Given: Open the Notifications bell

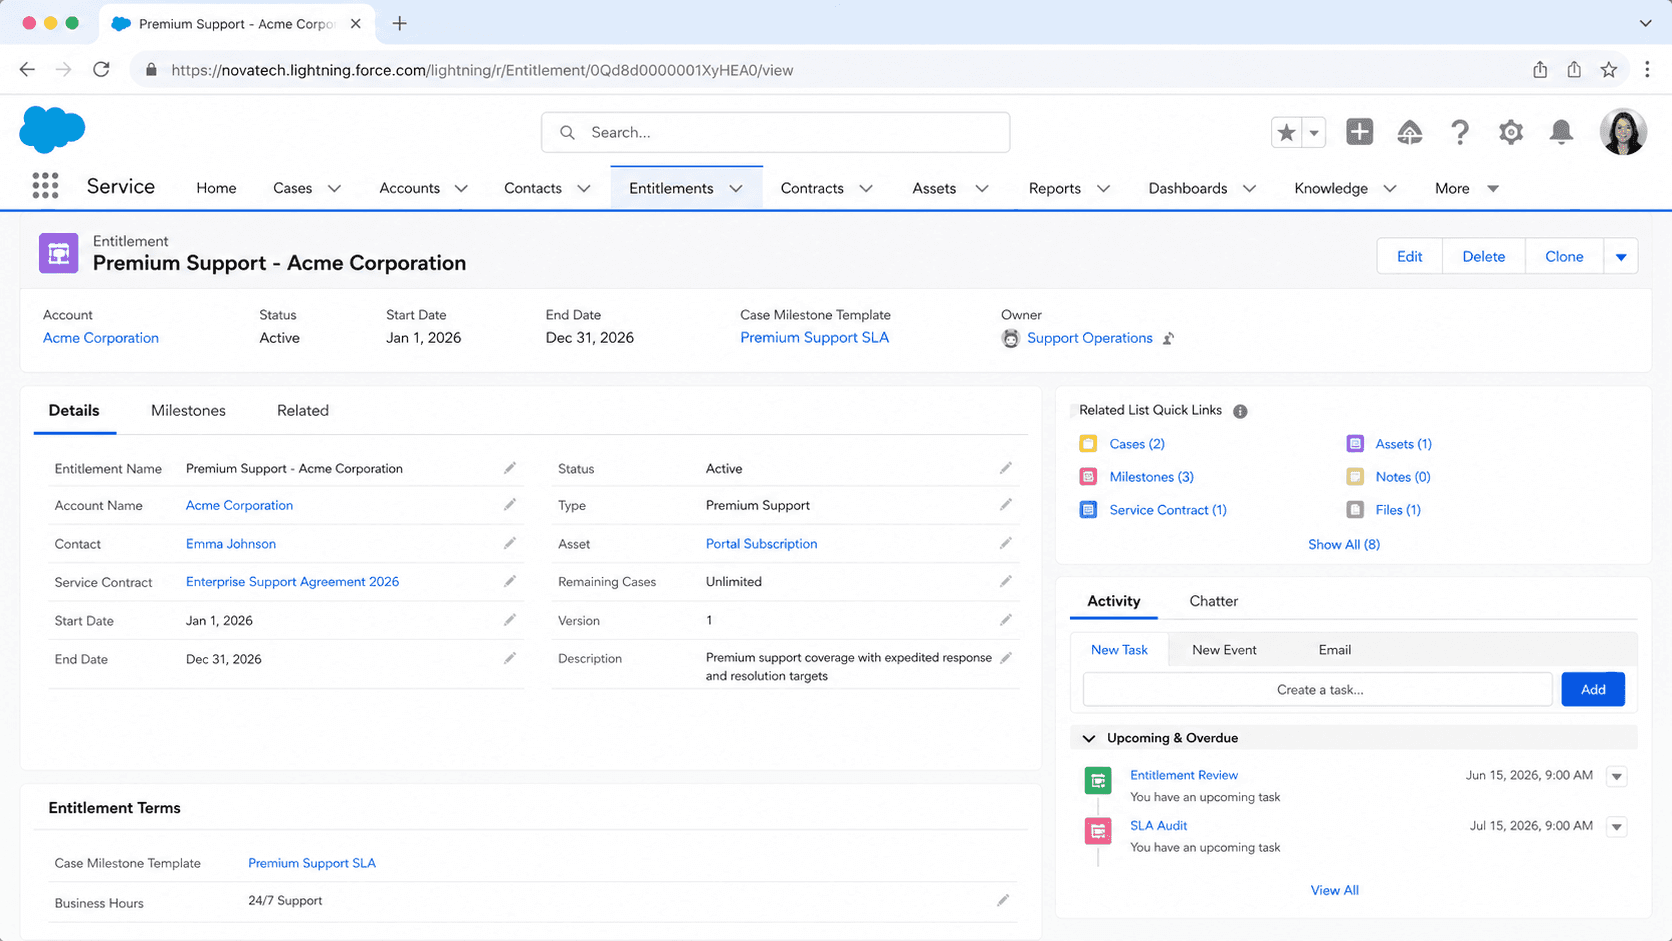Looking at the screenshot, I should (x=1561, y=132).
